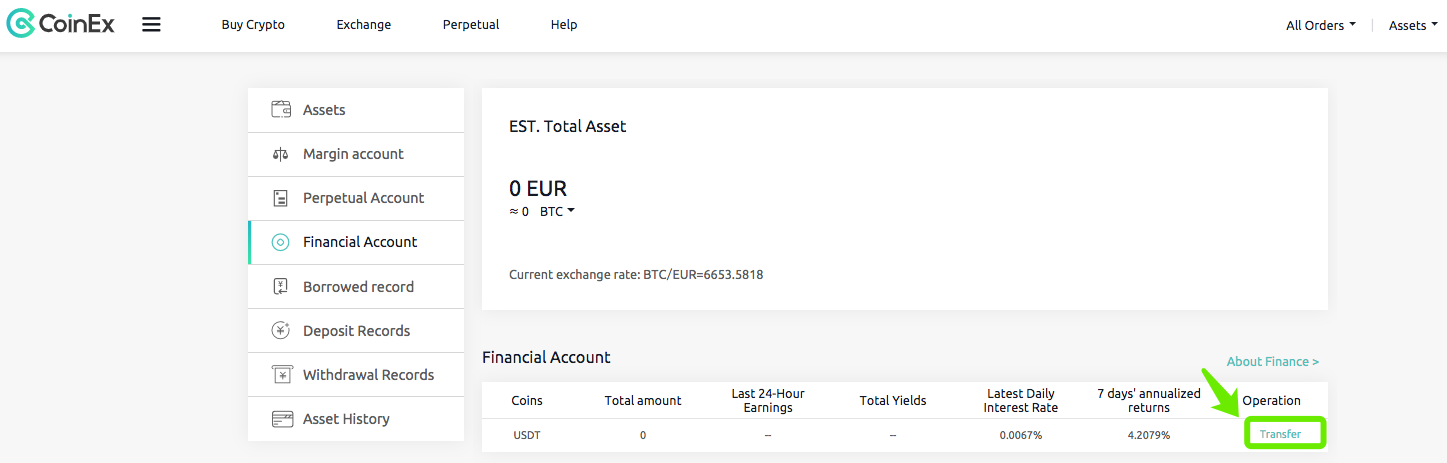The width and height of the screenshot is (1447, 463).
Task: Open the About Finance link
Action: coord(1273,361)
